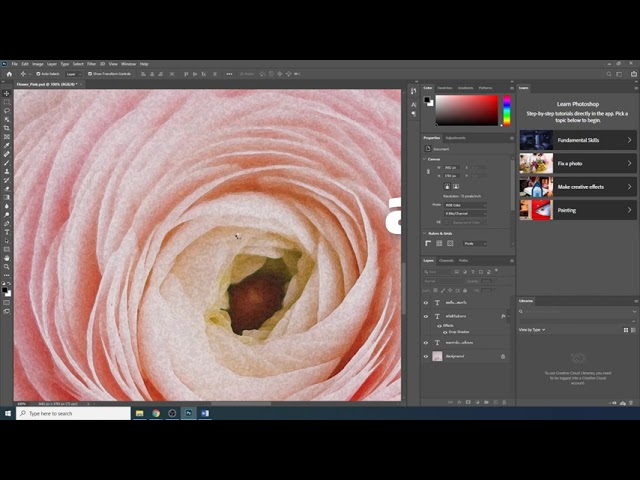Select the Dodge tool

click(7, 215)
